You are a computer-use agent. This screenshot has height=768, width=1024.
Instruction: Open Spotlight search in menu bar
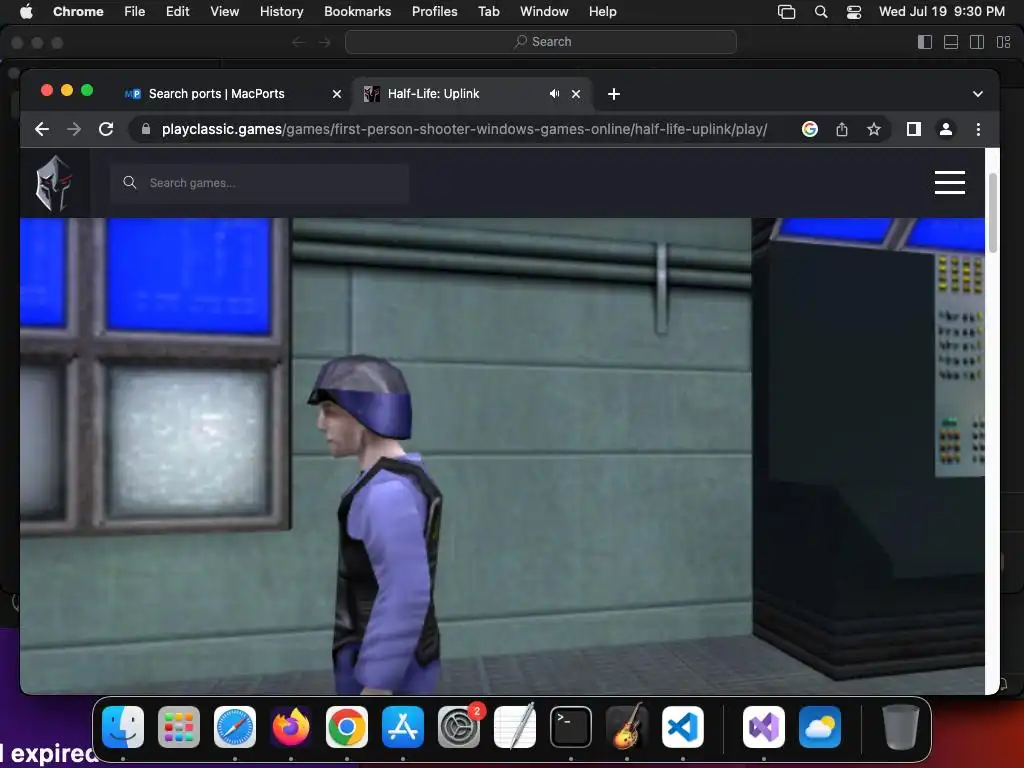pos(821,12)
